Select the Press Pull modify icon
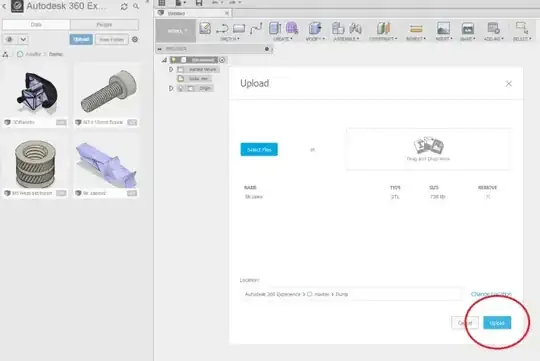Image resolution: width=540 pixels, height=361 pixels. tap(314, 28)
